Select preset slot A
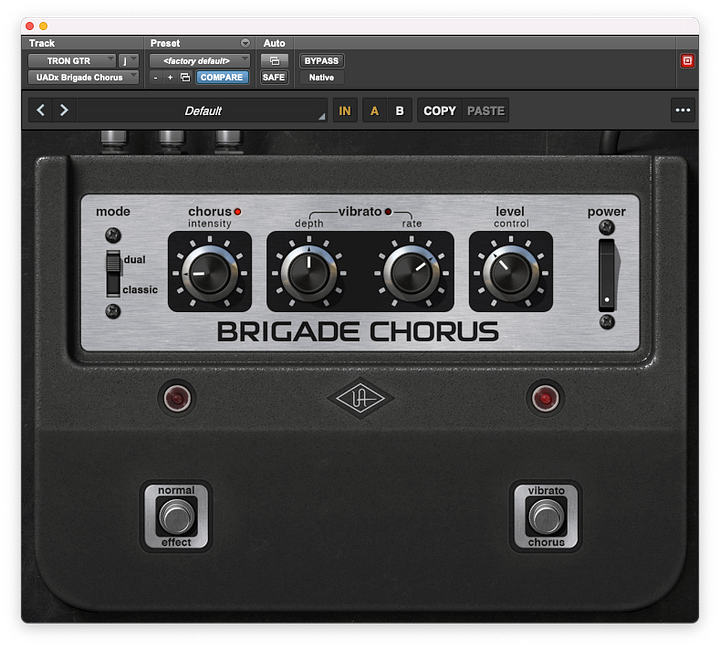Image resolution: width=720 pixels, height=648 pixels. click(375, 111)
